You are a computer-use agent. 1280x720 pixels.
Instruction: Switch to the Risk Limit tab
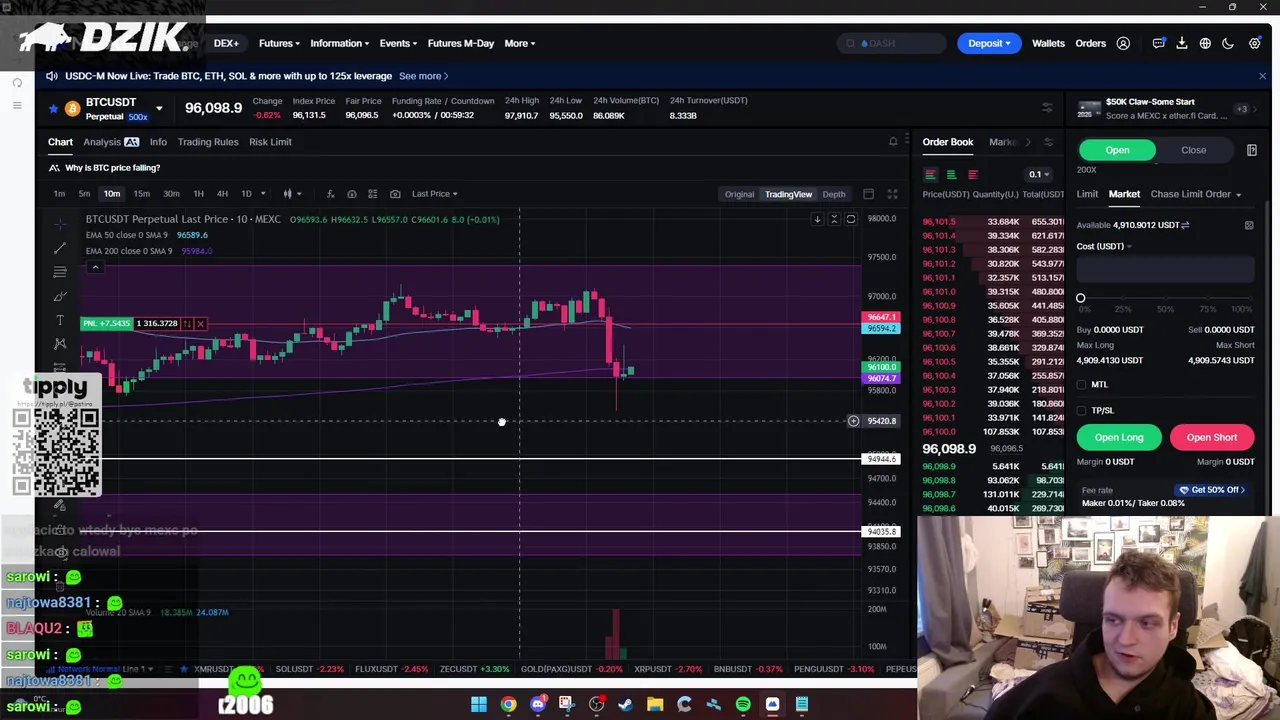pos(270,142)
